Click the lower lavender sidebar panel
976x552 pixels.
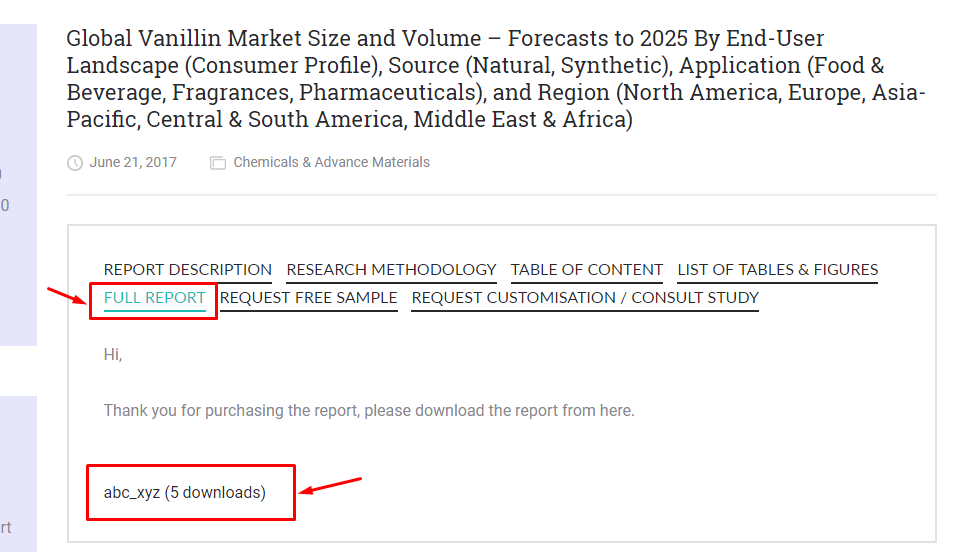[18, 474]
